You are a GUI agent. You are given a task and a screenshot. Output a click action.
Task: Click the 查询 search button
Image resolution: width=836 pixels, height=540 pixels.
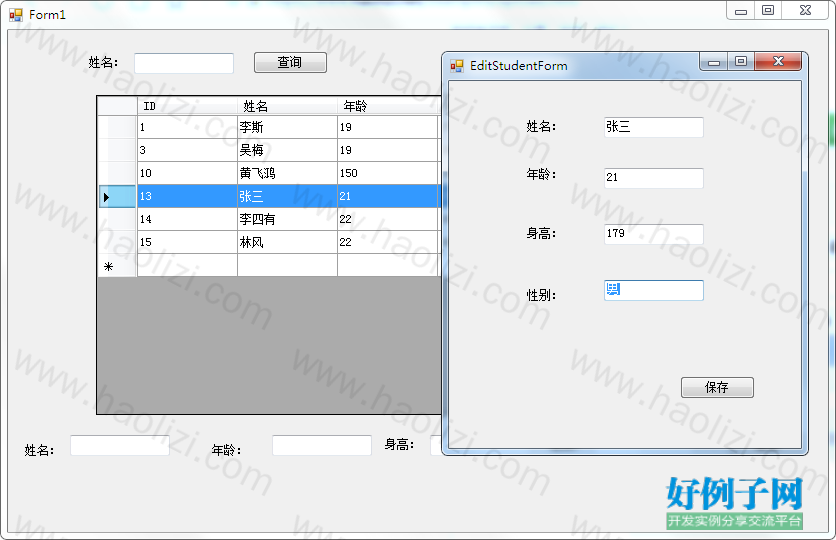click(x=290, y=62)
